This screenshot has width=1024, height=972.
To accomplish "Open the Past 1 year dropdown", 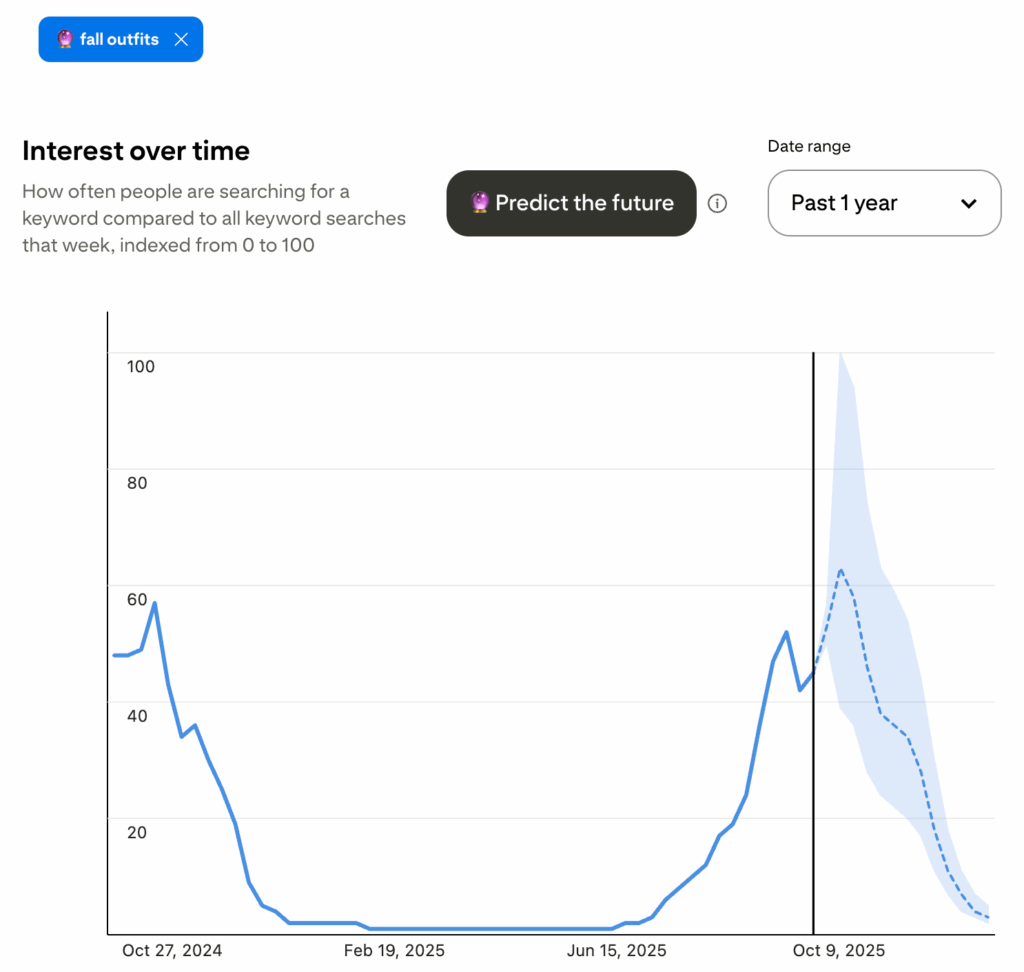I will (x=884, y=204).
